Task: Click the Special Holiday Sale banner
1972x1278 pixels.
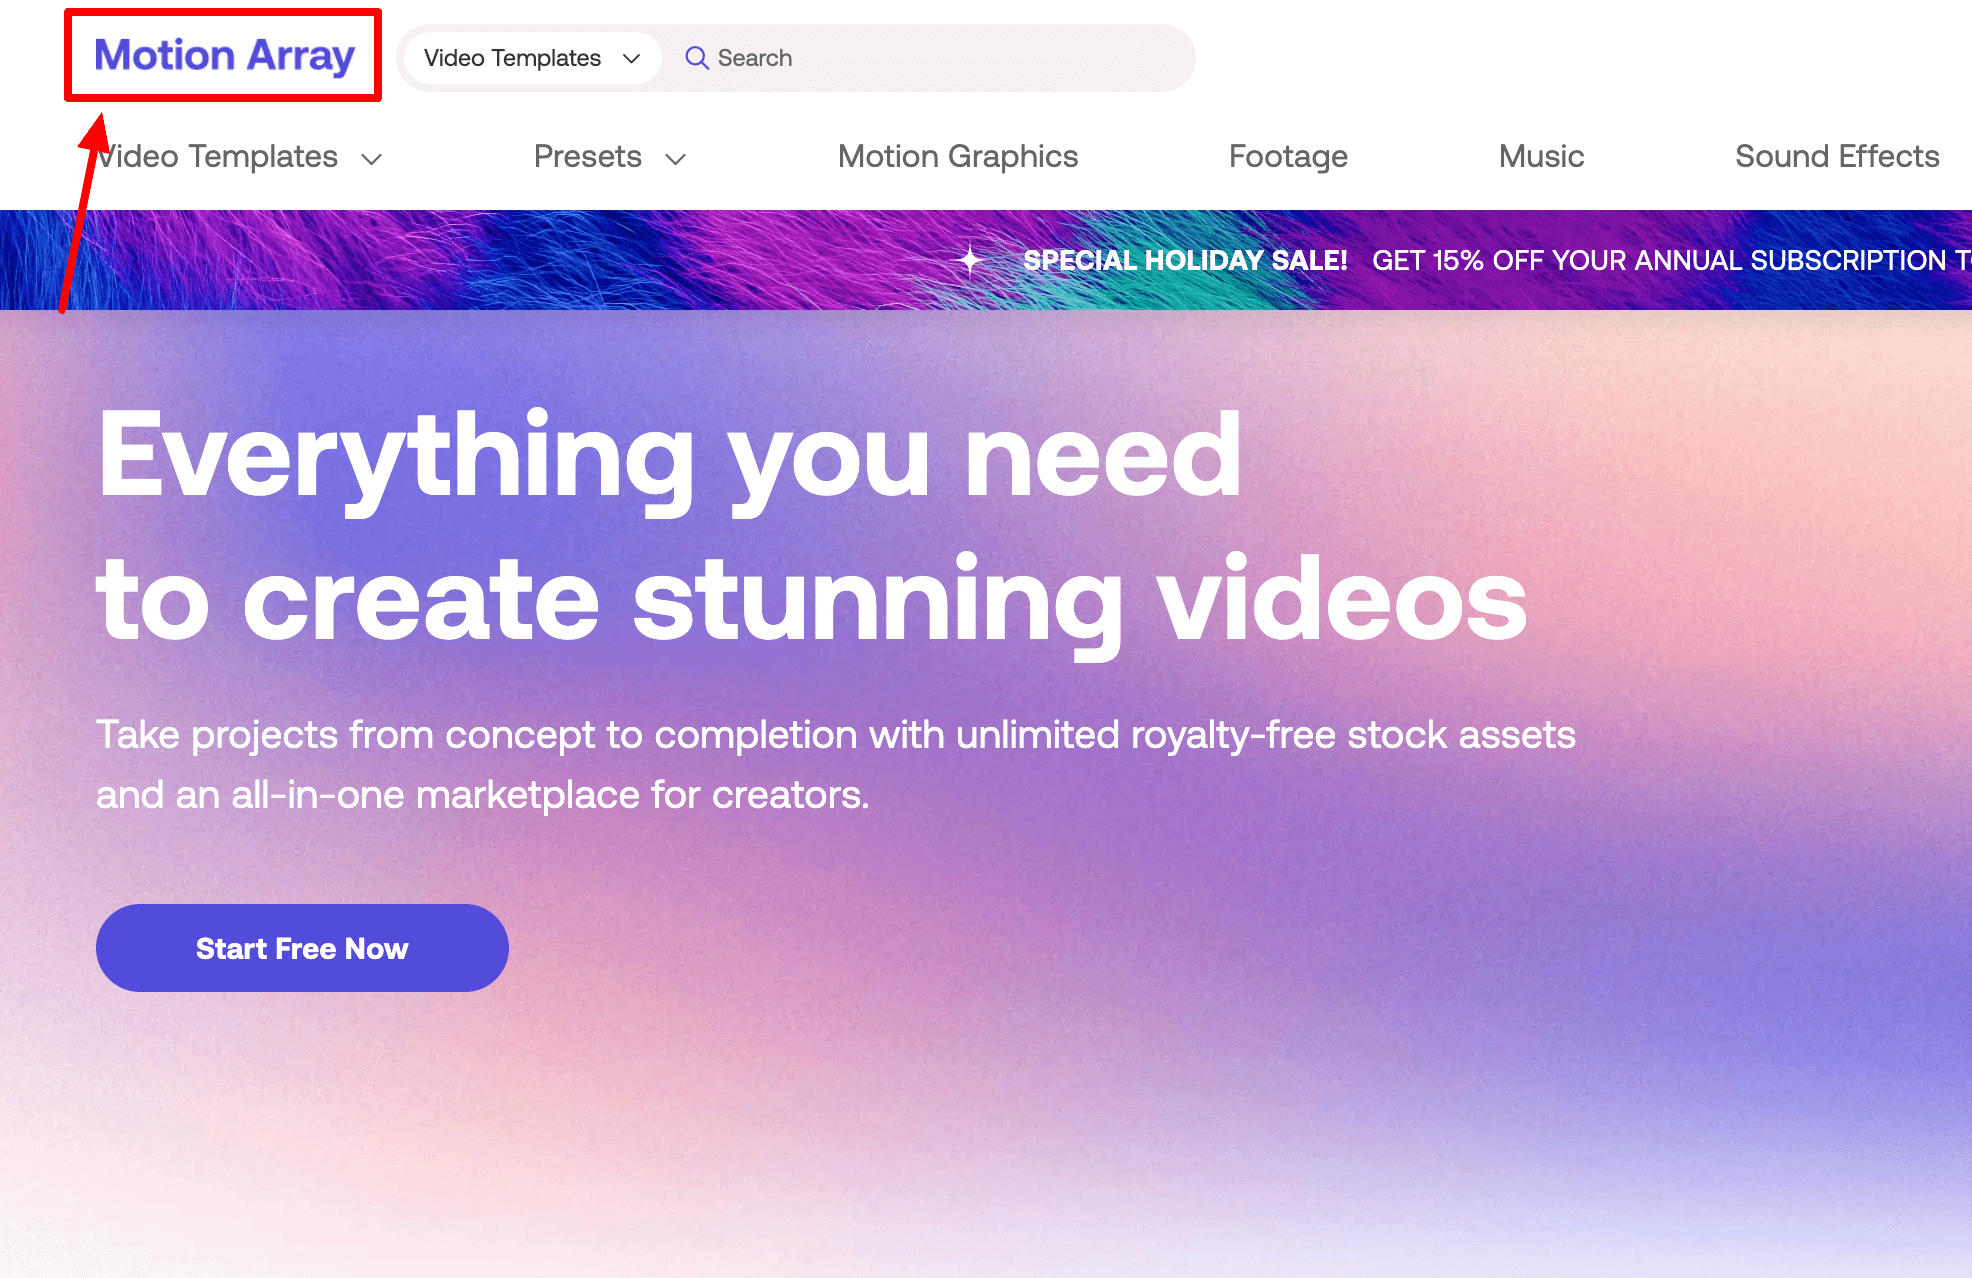Action: click(1186, 261)
